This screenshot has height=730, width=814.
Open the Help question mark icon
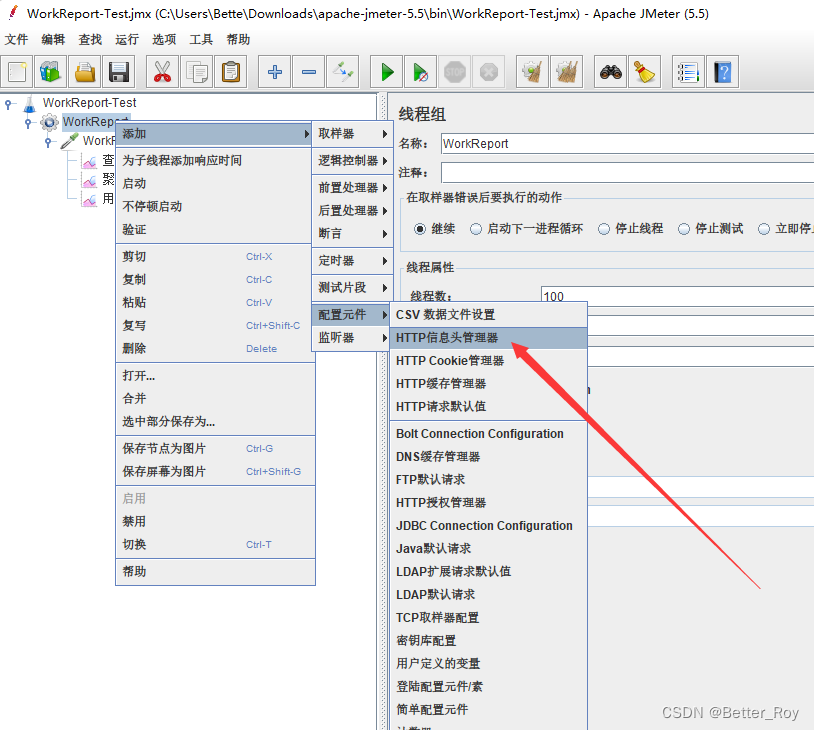723,72
